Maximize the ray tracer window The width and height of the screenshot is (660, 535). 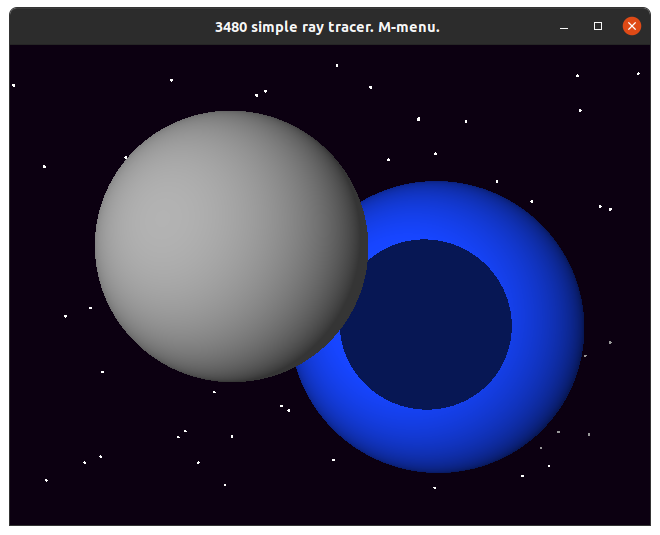[598, 27]
